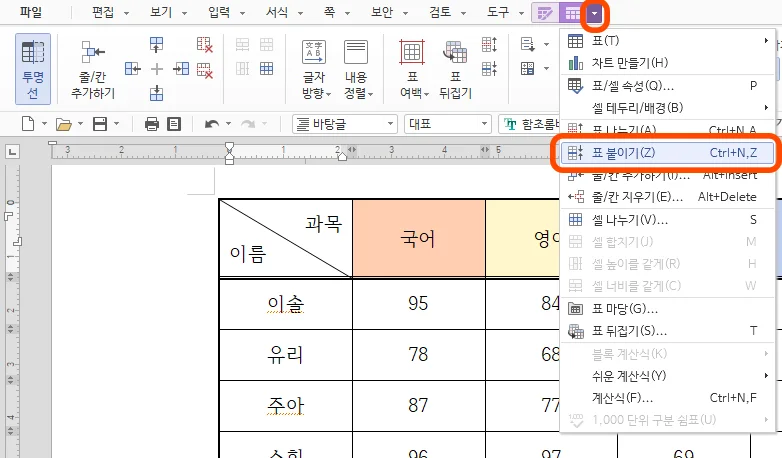Choose 줄/칸 지우기(E)... from the menu
Image resolution: width=782 pixels, height=458 pixels.
(668, 197)
